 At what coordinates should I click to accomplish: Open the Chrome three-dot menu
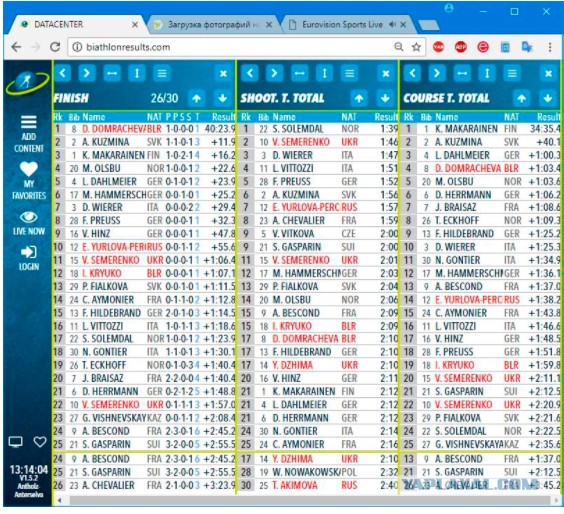click(550, 47)
